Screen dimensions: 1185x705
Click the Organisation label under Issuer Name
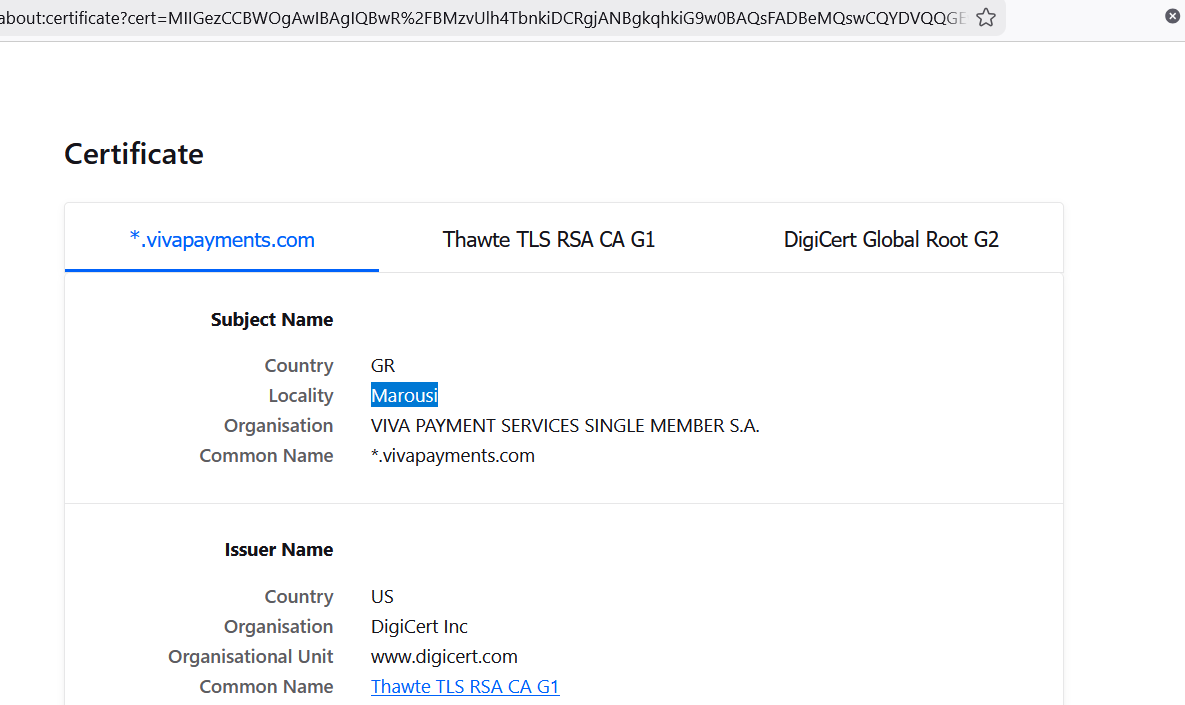(x=279, y=627)
